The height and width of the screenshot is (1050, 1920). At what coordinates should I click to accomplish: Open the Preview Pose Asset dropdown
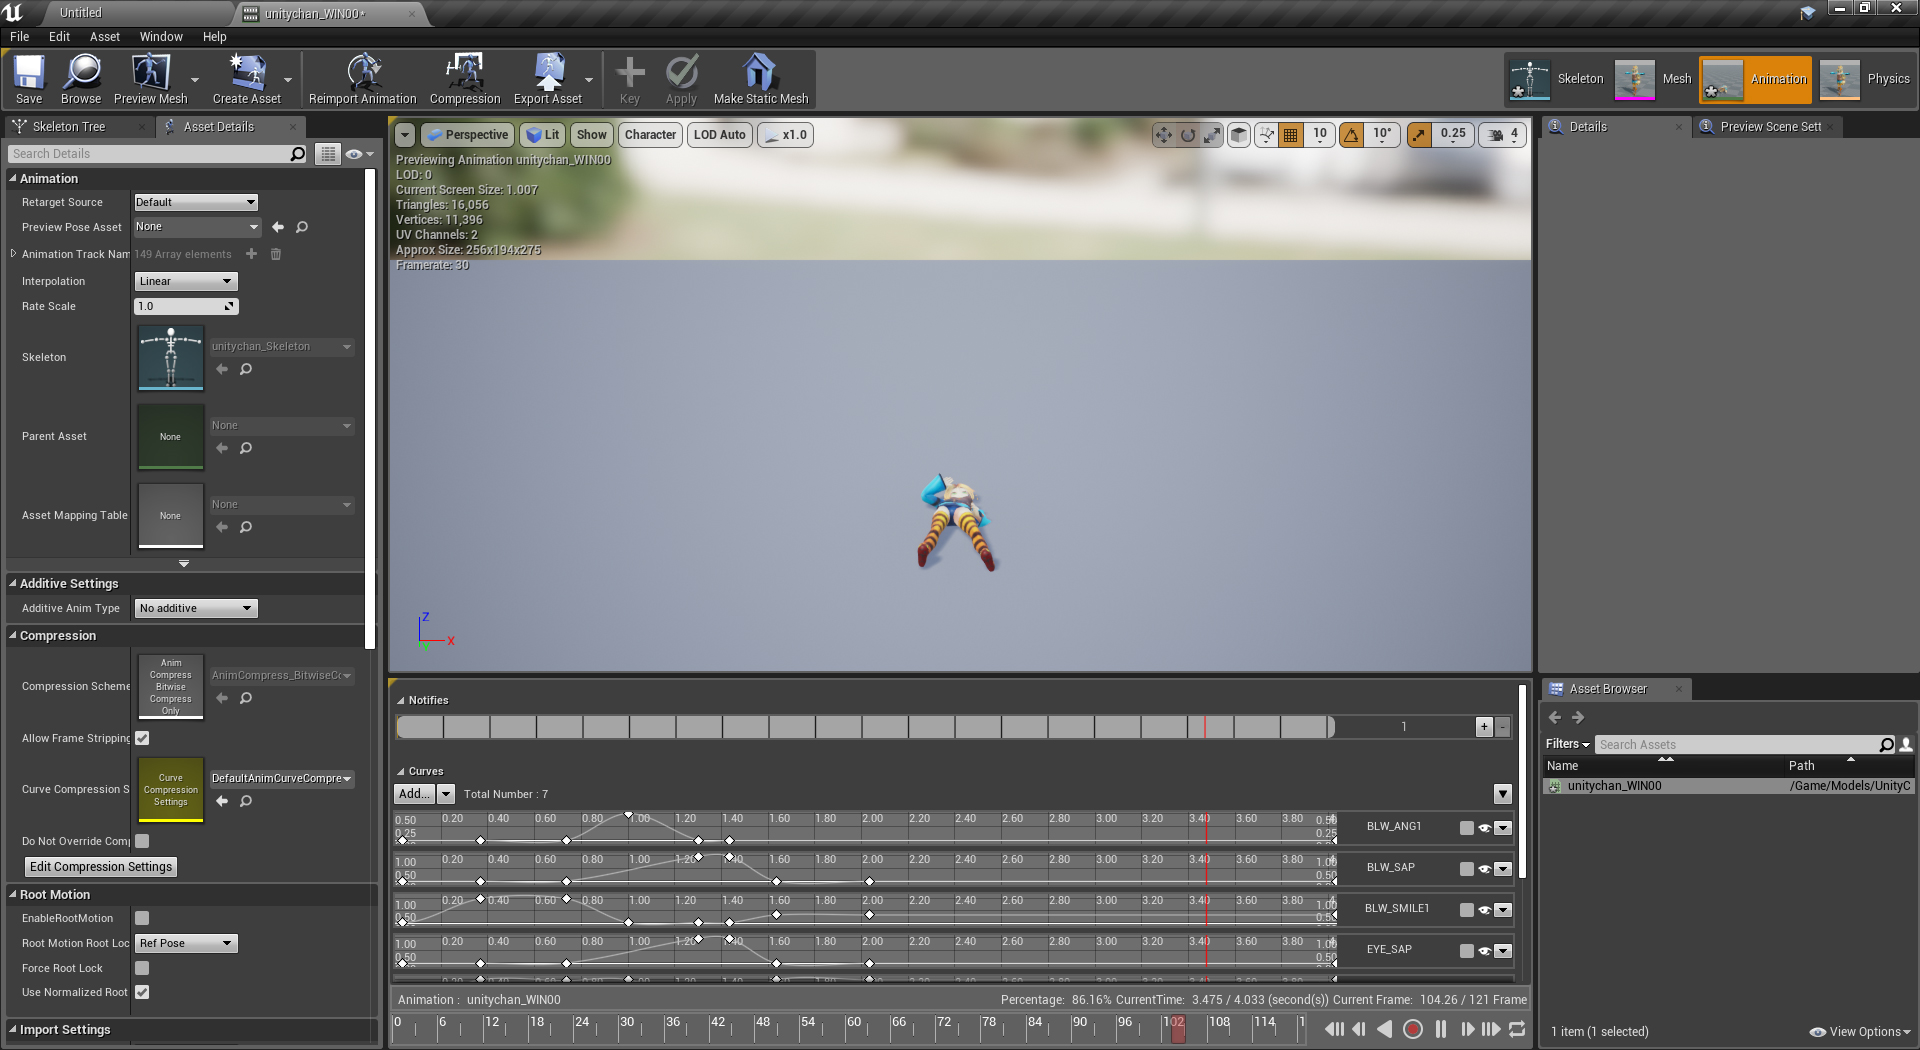[197, 227]
